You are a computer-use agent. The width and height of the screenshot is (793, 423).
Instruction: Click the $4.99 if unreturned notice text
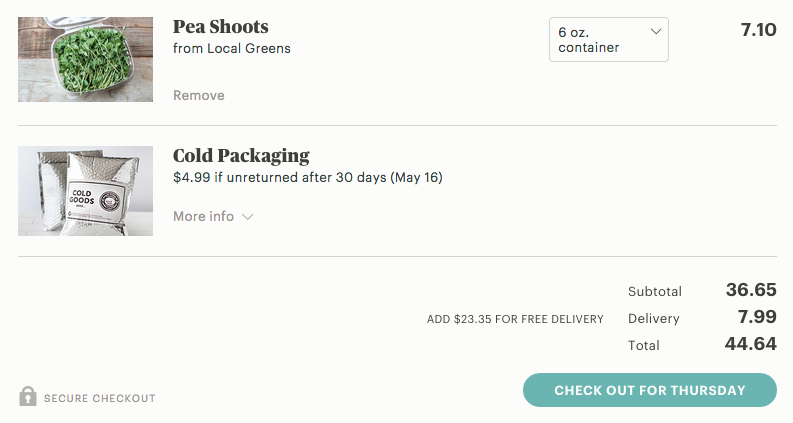pyautogui.click(x=307, y=178)
